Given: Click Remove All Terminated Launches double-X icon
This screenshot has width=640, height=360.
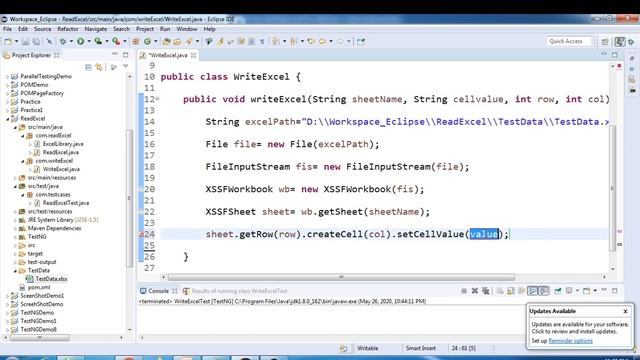Looking at the screenshot, I should 486,291.
